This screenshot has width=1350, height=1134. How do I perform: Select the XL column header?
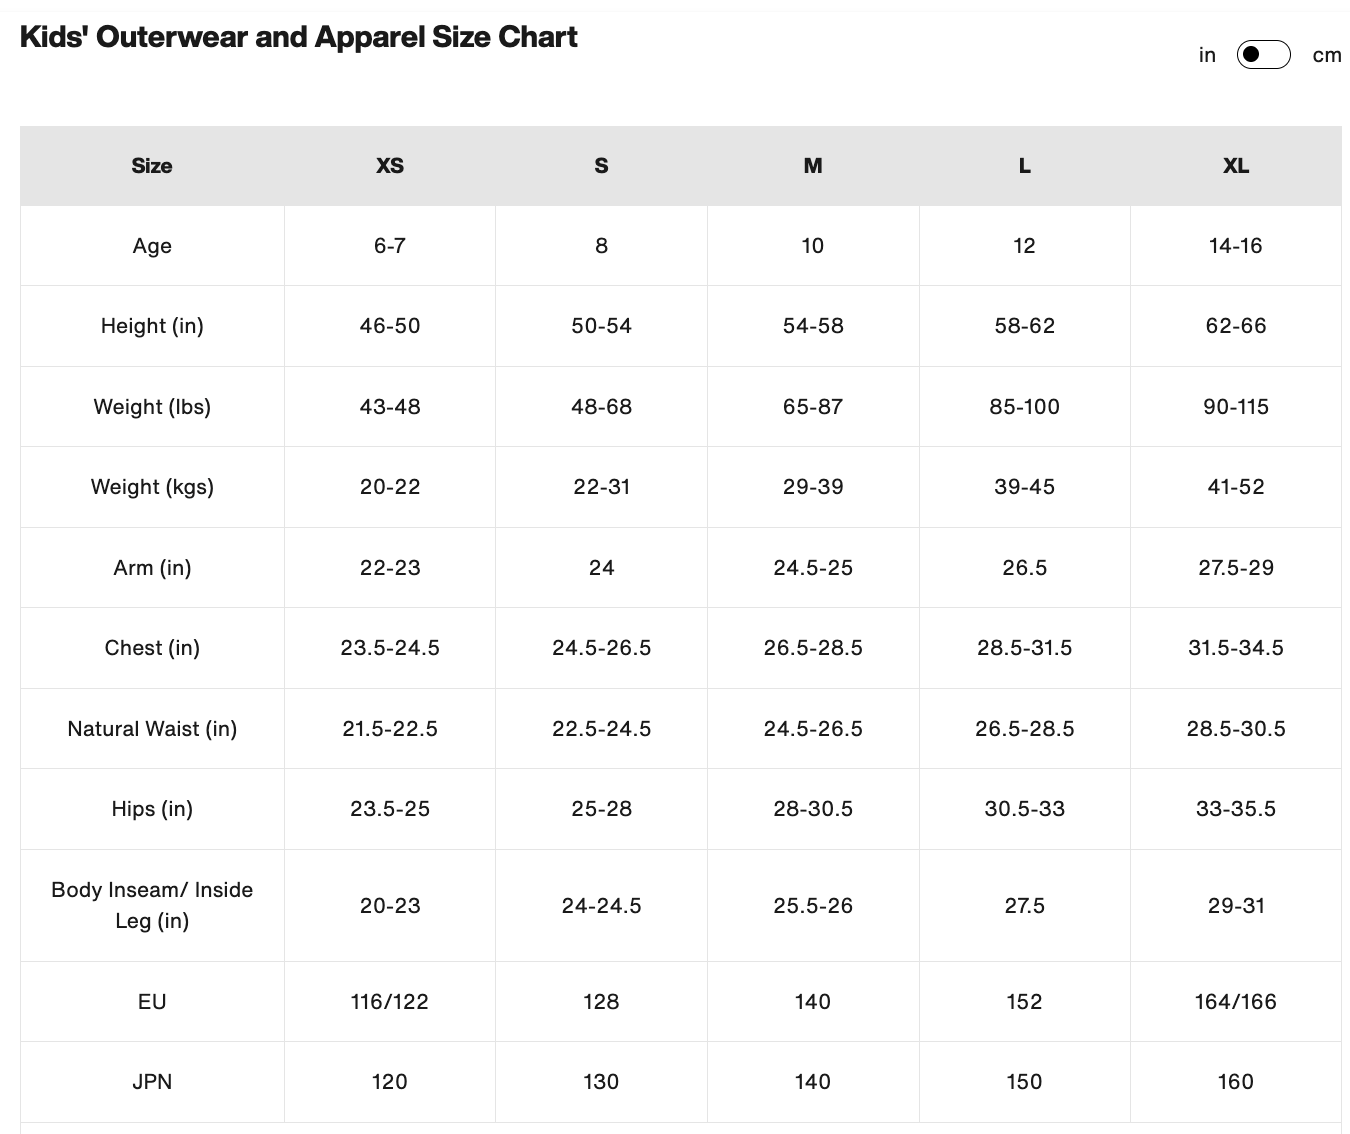point(1235,166)
